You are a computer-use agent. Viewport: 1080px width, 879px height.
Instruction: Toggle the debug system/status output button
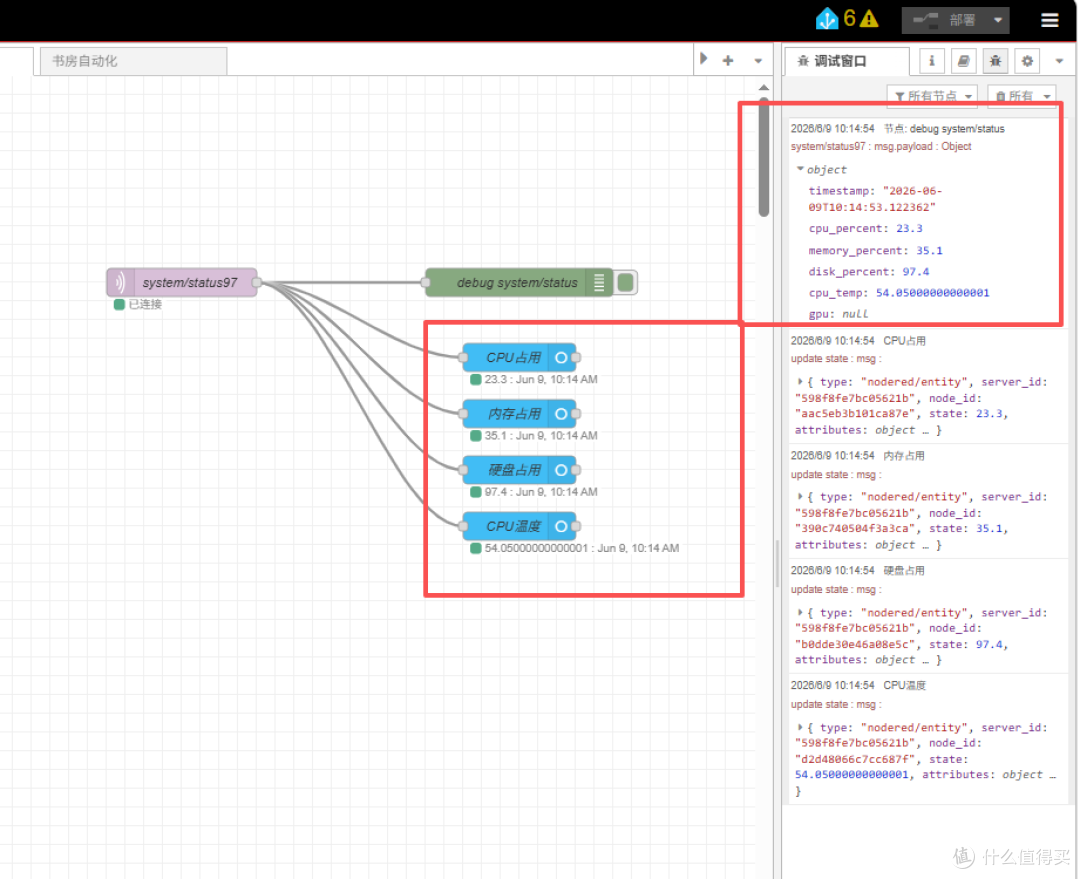(x=625, y=282)
